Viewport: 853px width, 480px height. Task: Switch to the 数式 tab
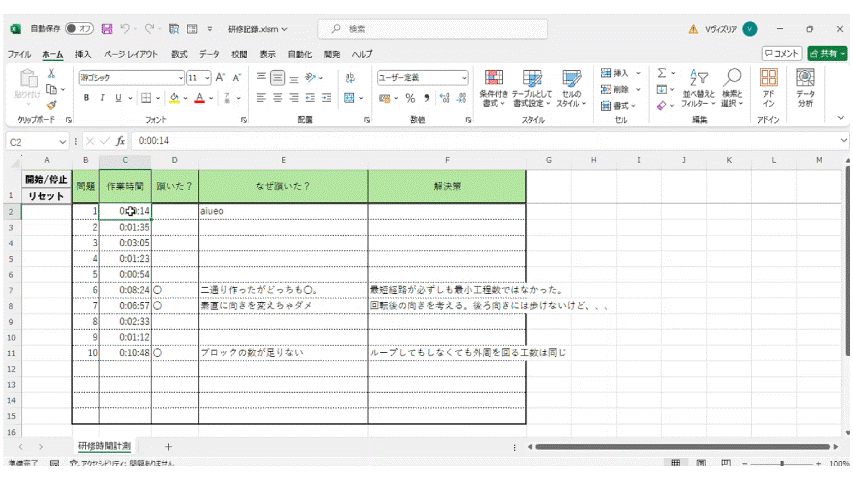coord(179,54)
